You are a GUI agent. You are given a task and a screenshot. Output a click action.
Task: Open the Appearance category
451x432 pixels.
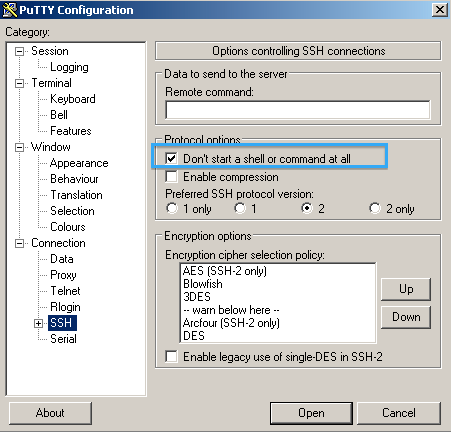79,163
